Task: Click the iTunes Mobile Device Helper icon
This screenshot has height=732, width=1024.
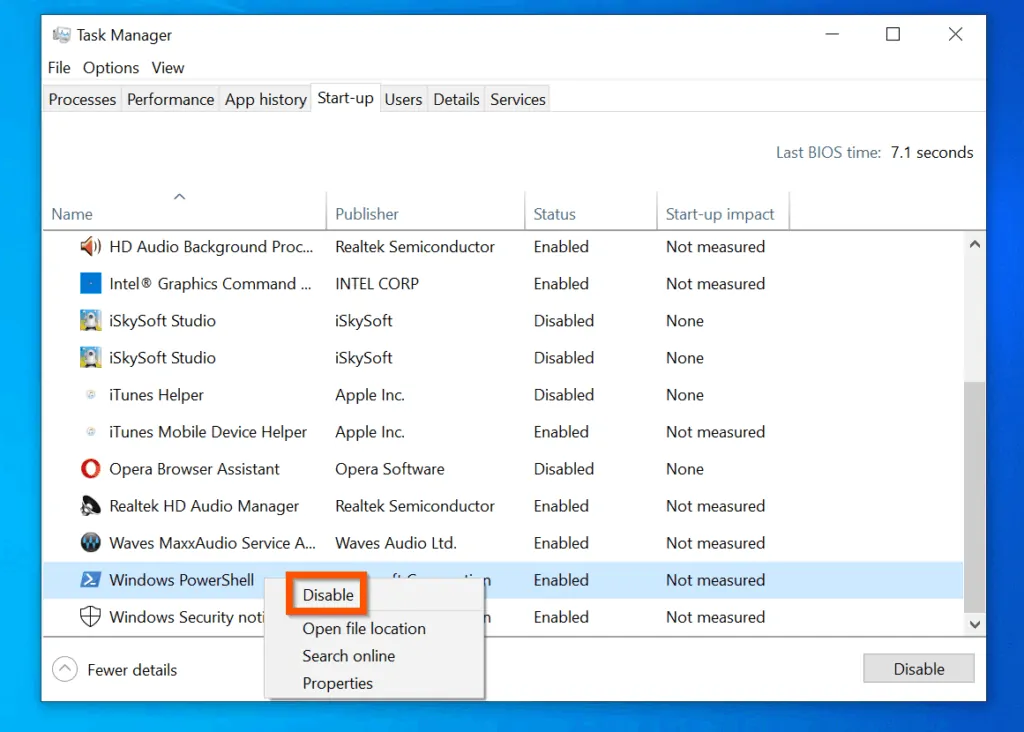Action: [x=91, y=432]
